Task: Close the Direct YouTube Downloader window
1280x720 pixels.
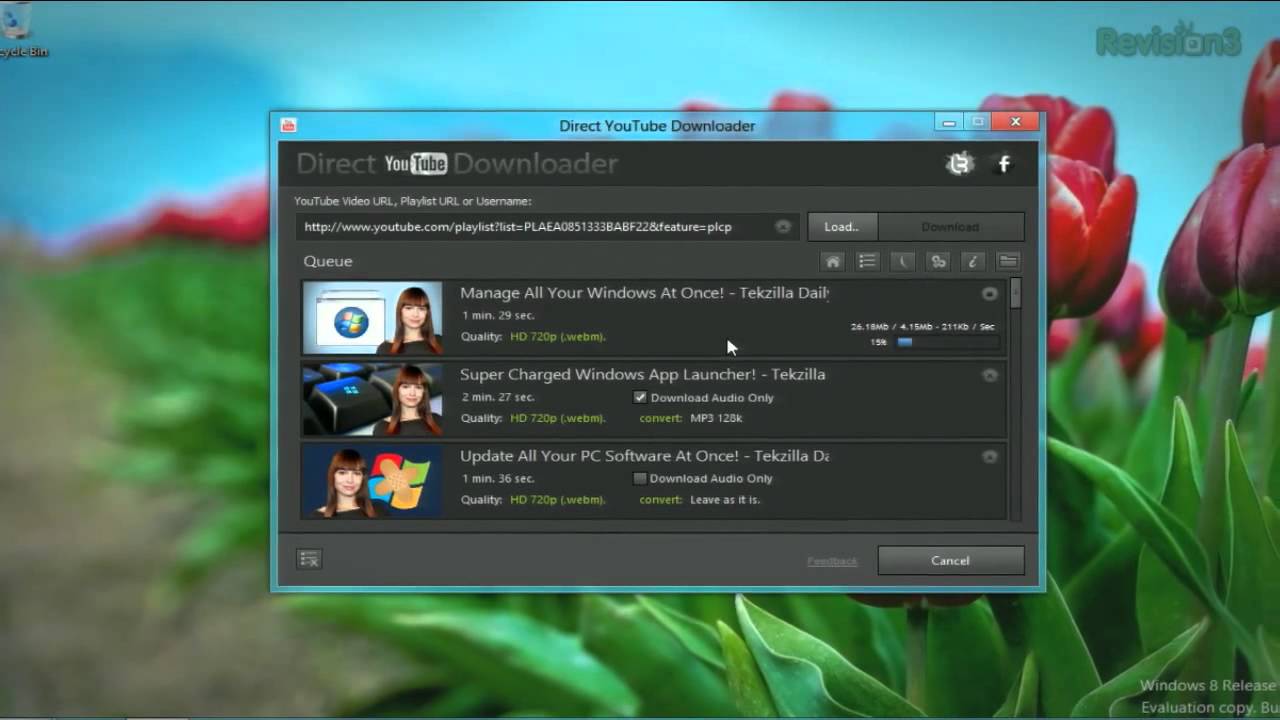Action: tap(1015, 122)
